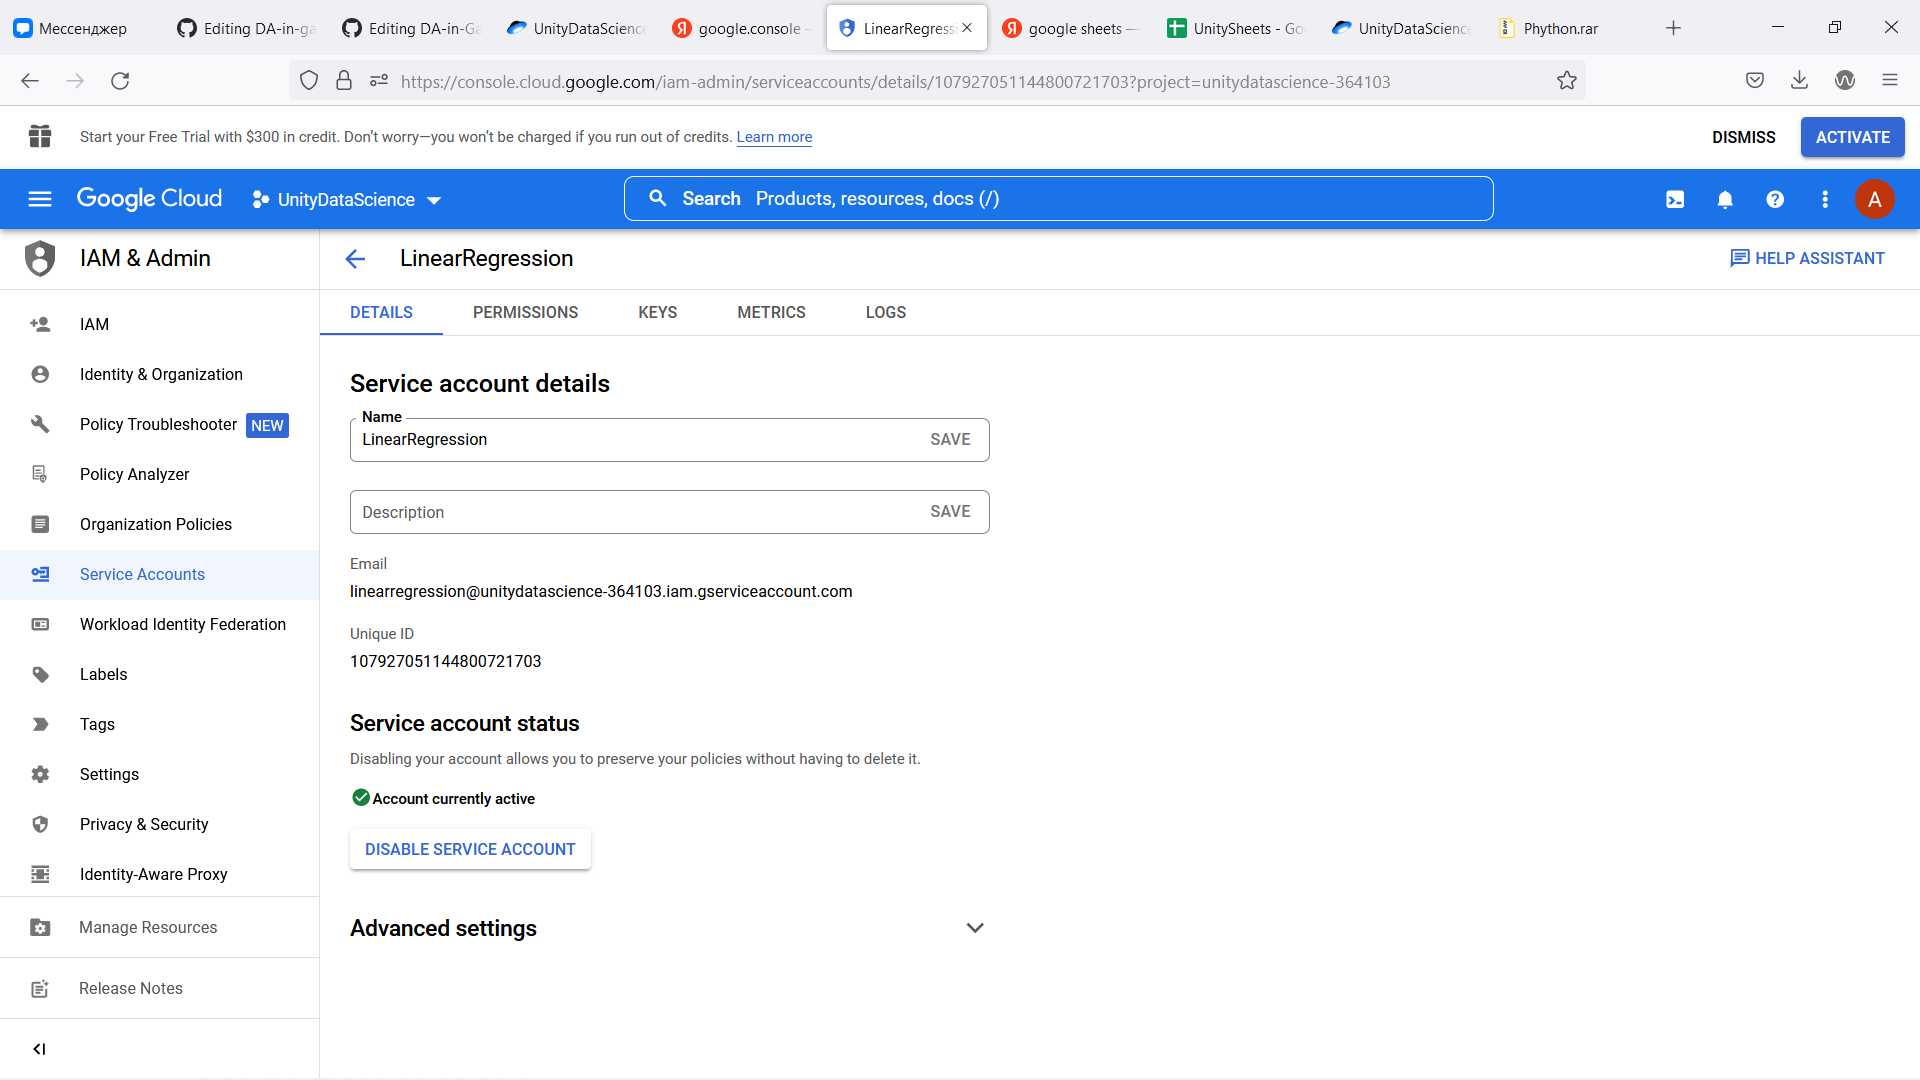
Task: Switch to the PERMISSIONS tab
Action: [525, 313]
